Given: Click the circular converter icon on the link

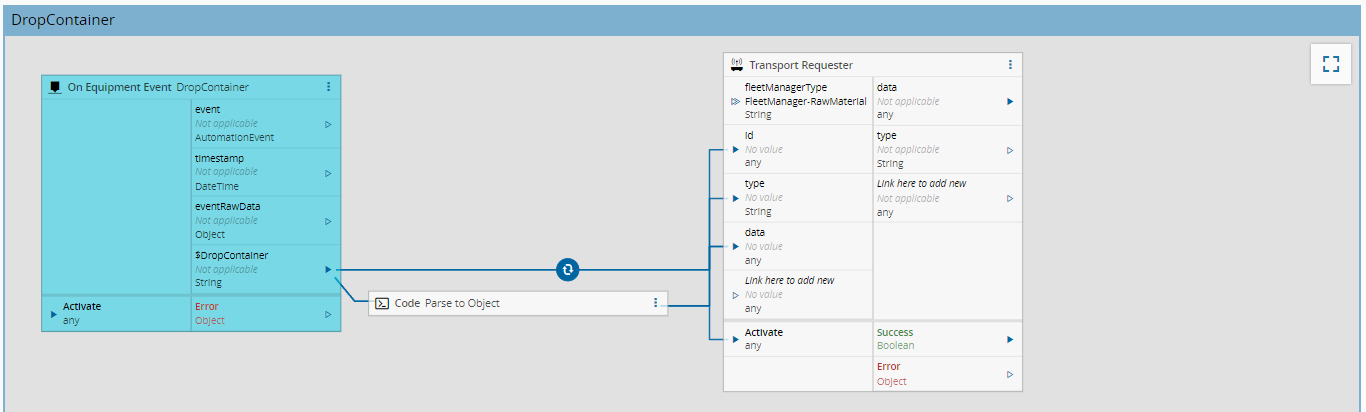Looking at the screenshot, I should 568,270.
